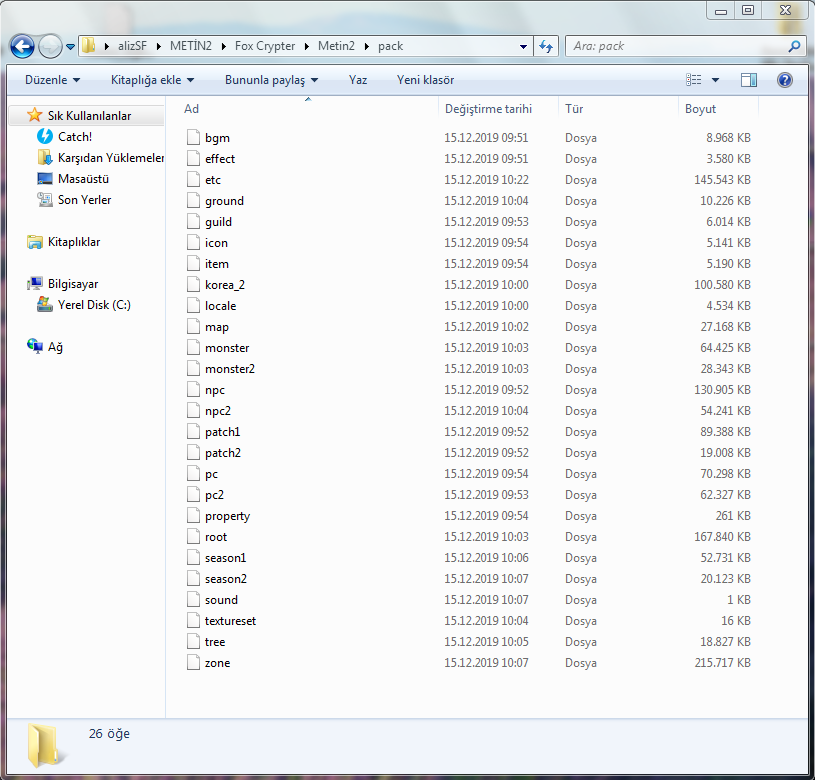
Task: Click the textureset file name
Action: coord(230,621)
